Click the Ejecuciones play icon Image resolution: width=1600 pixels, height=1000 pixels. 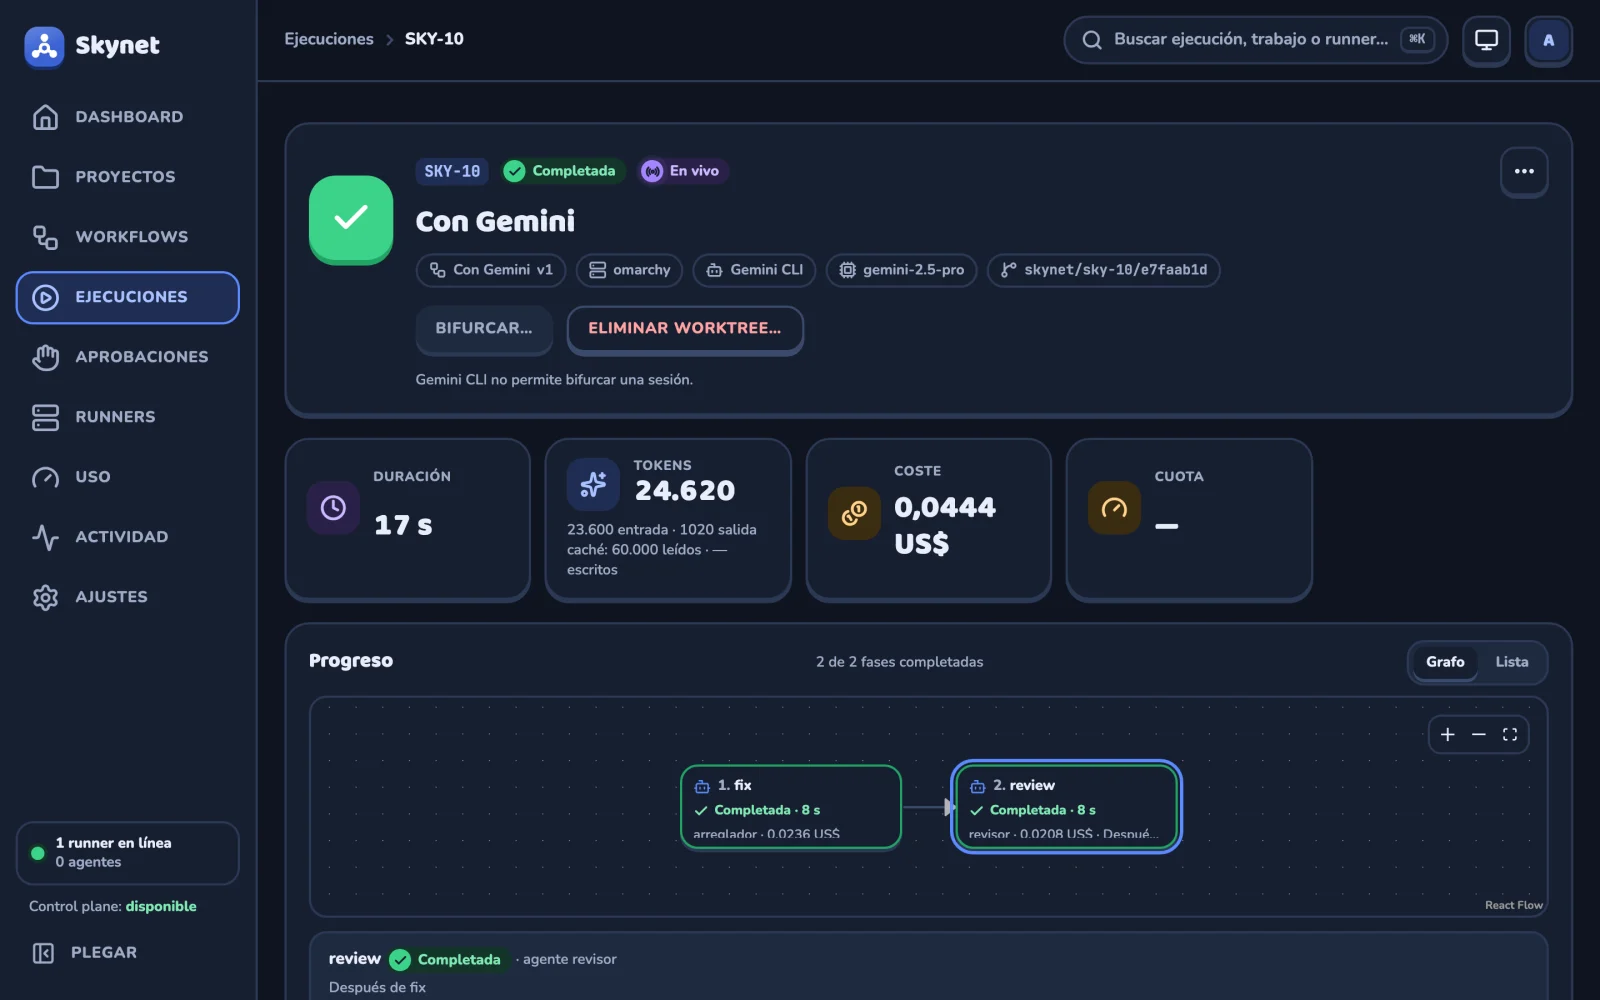pyautogui.click(x=45, y=297)
